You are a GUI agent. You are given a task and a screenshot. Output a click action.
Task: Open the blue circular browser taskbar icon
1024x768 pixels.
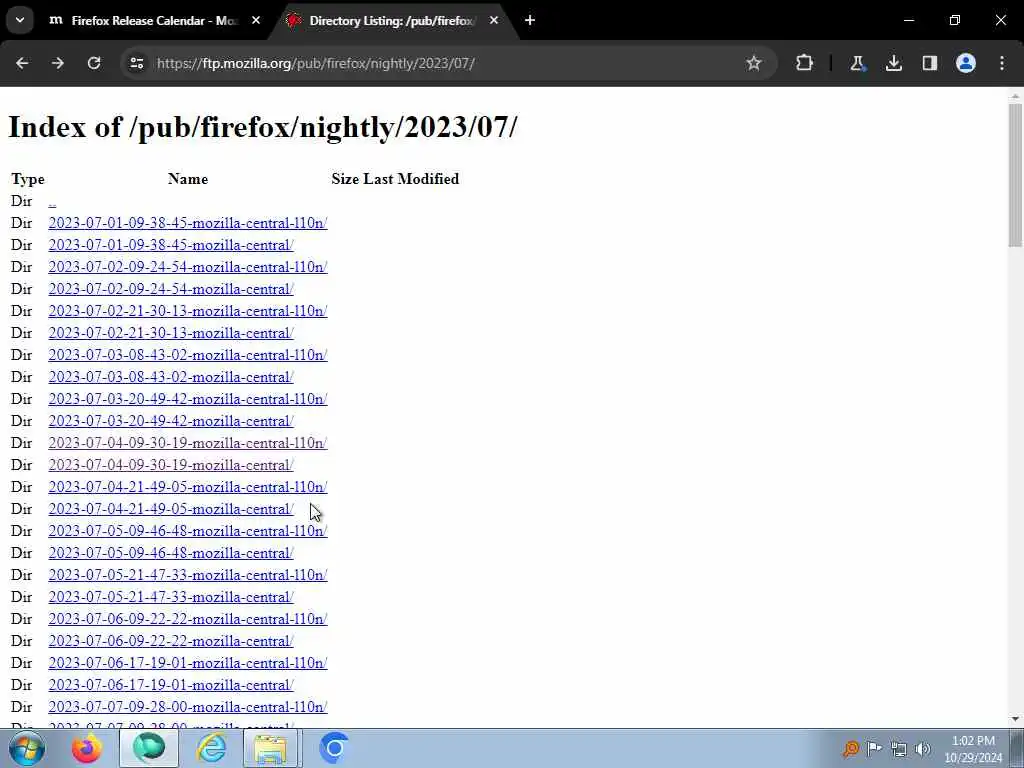[333, 748]
